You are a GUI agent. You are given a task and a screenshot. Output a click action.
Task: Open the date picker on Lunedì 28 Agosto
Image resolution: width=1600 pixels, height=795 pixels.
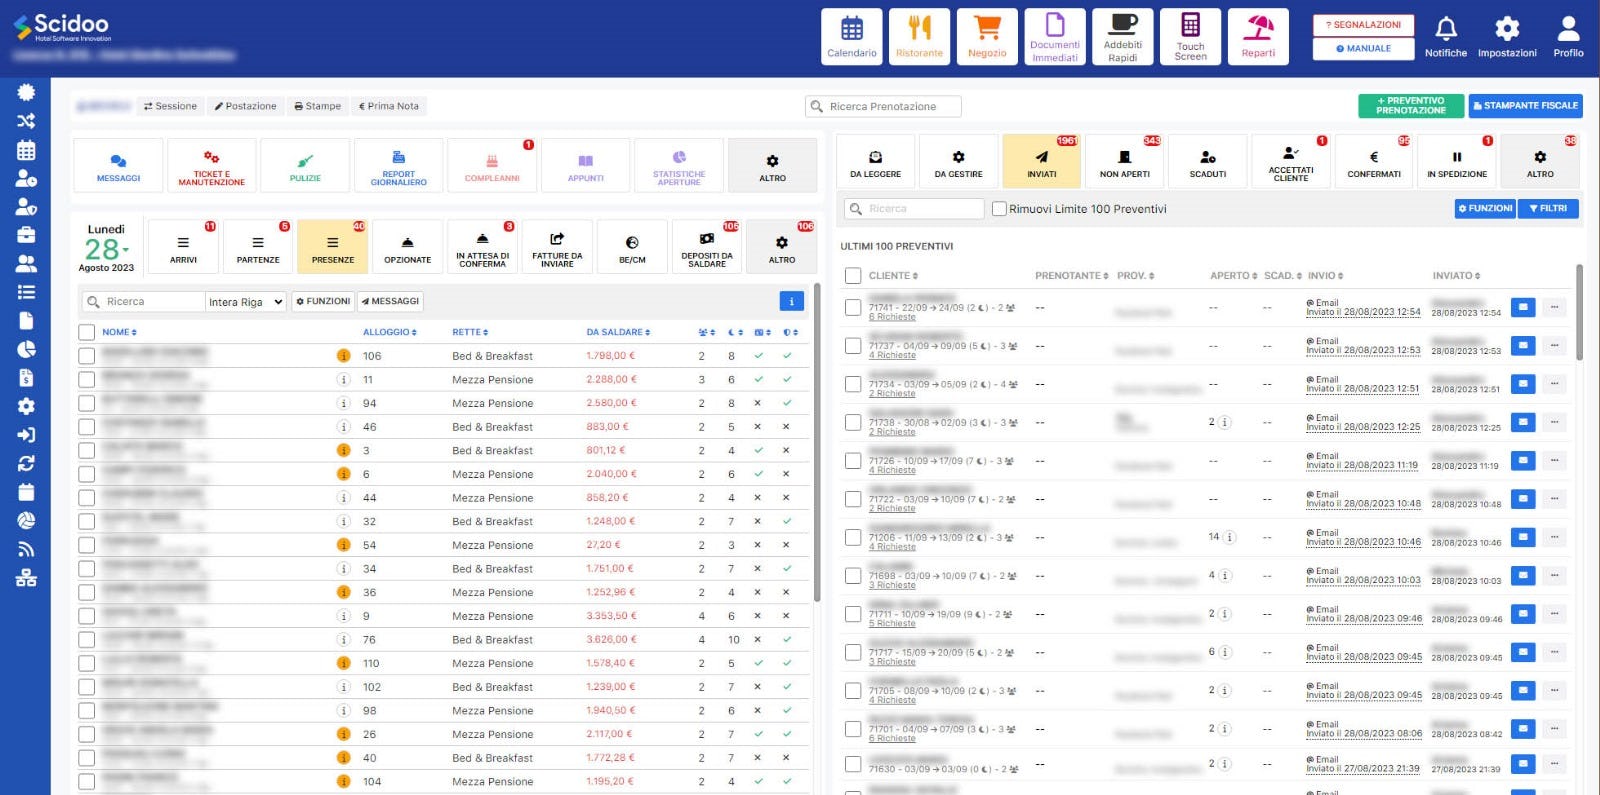pyautogui.click(x=106, y=247)
